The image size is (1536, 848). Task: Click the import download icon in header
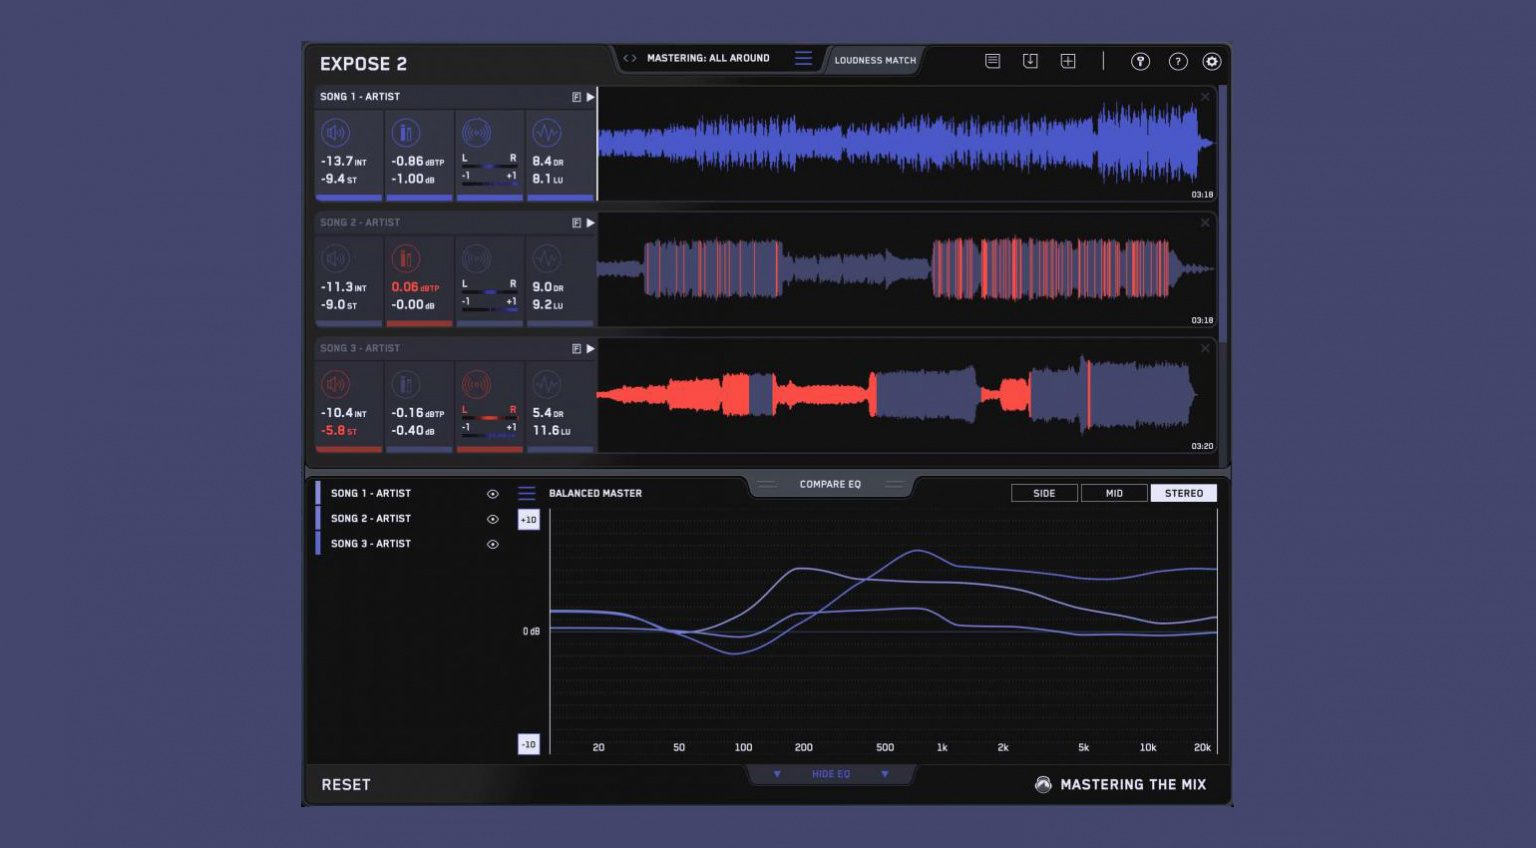(1030, 61)
